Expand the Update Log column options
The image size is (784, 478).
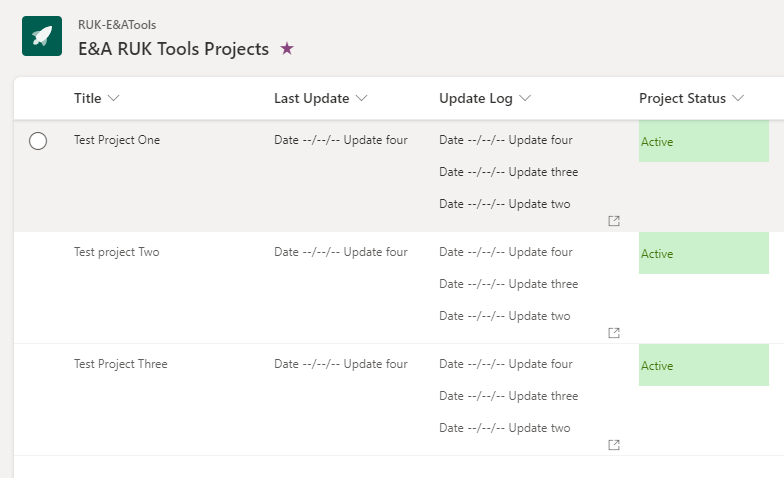coord(525,98)
